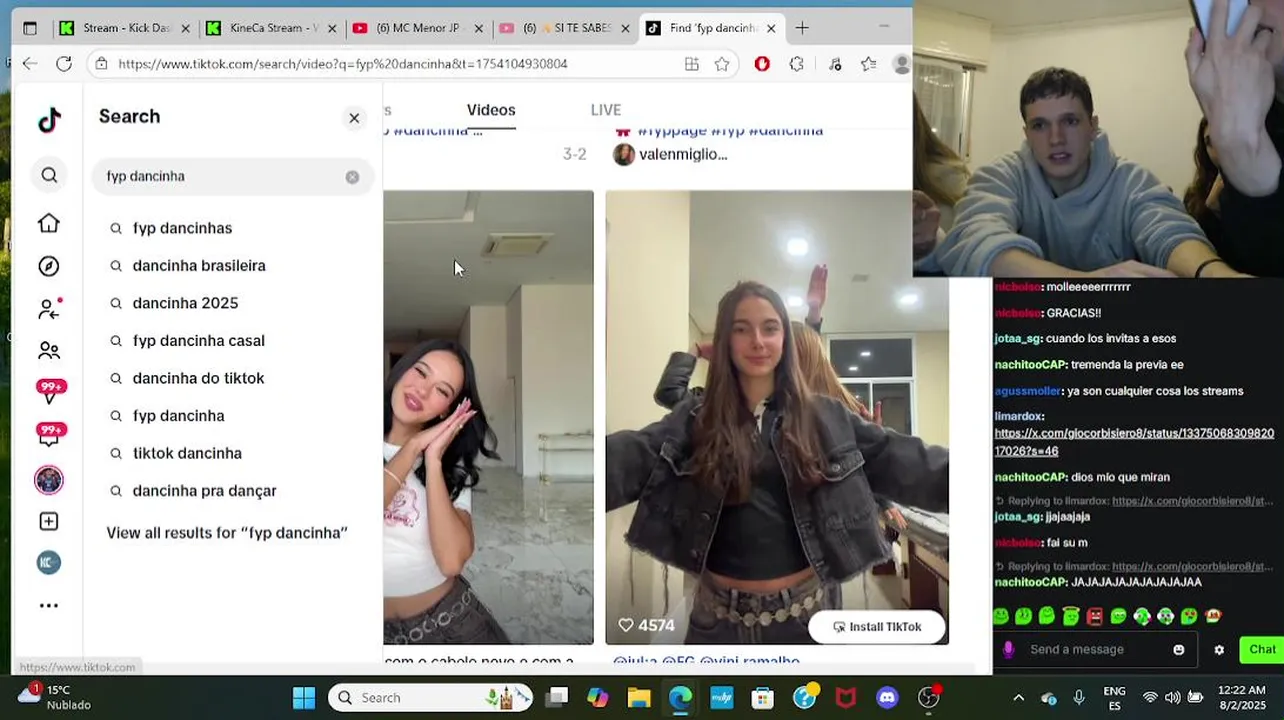
Task: Open the weather widget showing 15°C Nublado
Action: (56, 697)
